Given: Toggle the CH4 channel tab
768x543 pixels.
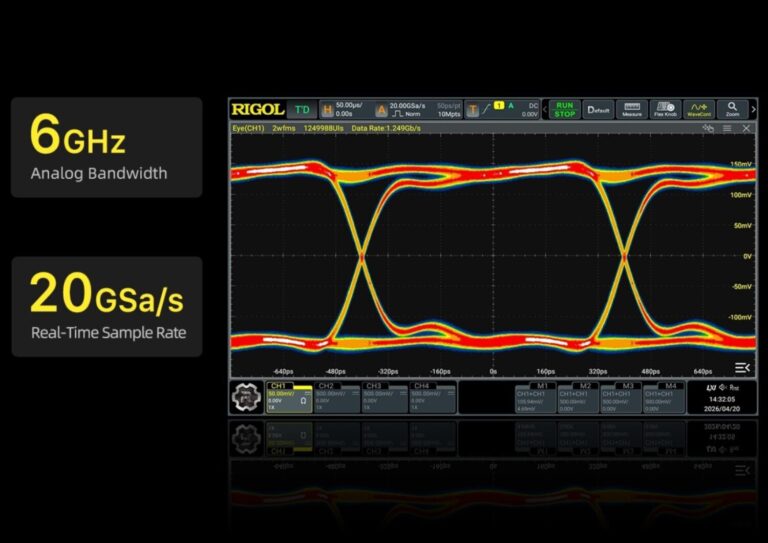Looking at the screenshot, I should pyautogui.click(x=432, y=398).
